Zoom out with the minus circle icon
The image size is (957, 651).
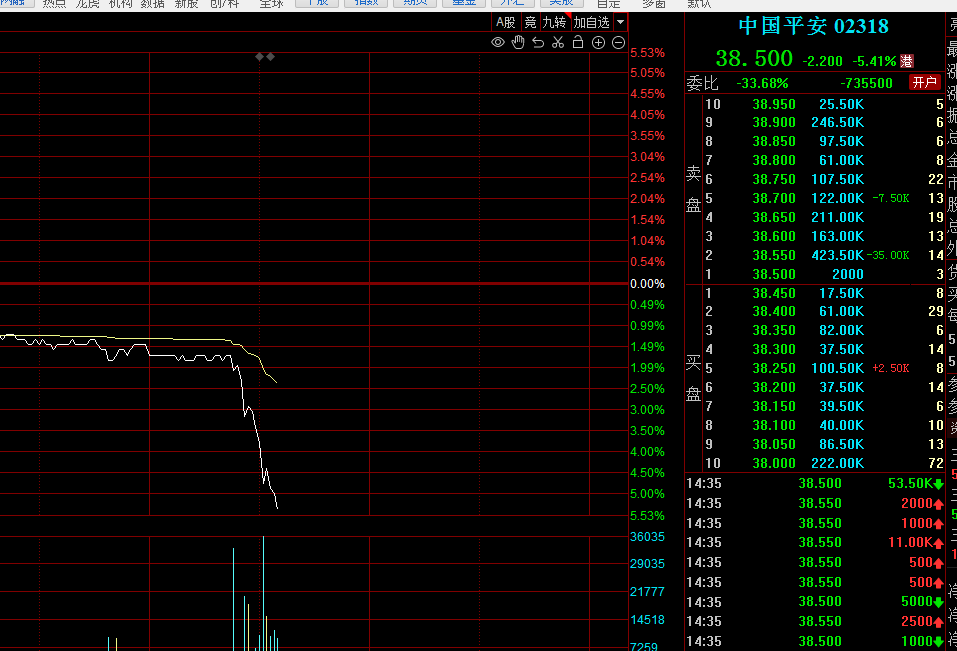coord(618,42)
